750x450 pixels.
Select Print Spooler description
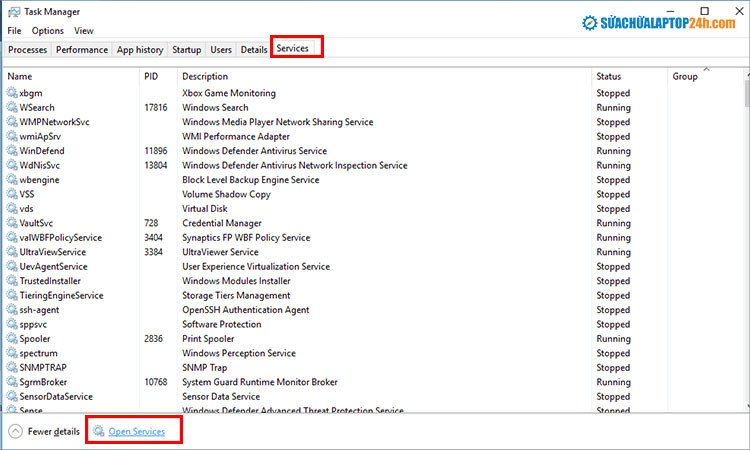[x=208, y=339]
